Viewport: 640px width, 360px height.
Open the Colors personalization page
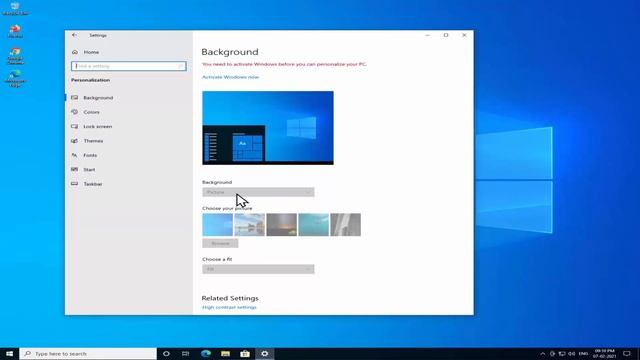[x=91, y=112]
